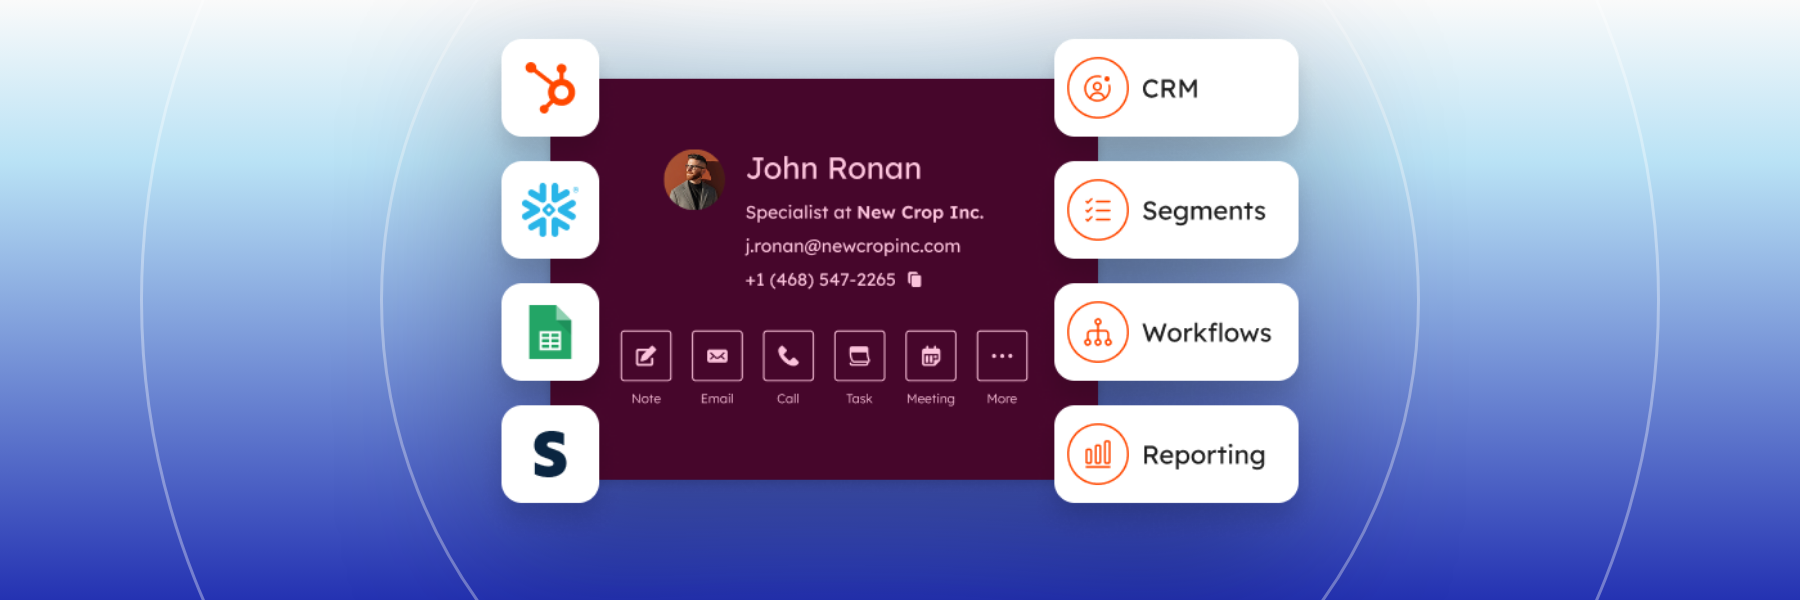Create a Task via Task icon
The height and width of the screenshot is (600, 1800).
860,356
